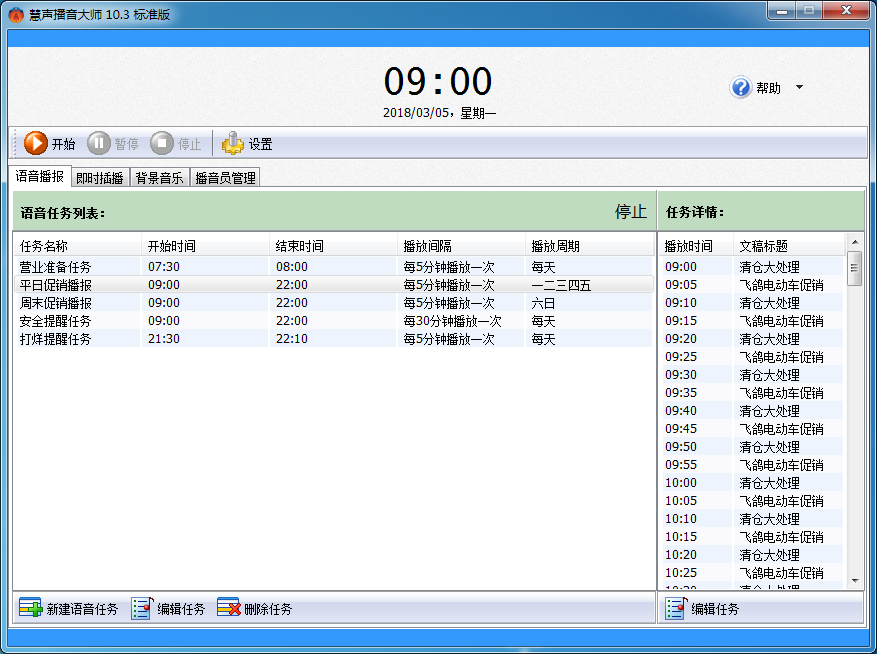Image resolution: width=877 pixels, height=654 pixels.
Task: Select 打烊提醒任务 in task list
Action: [333, 338]
